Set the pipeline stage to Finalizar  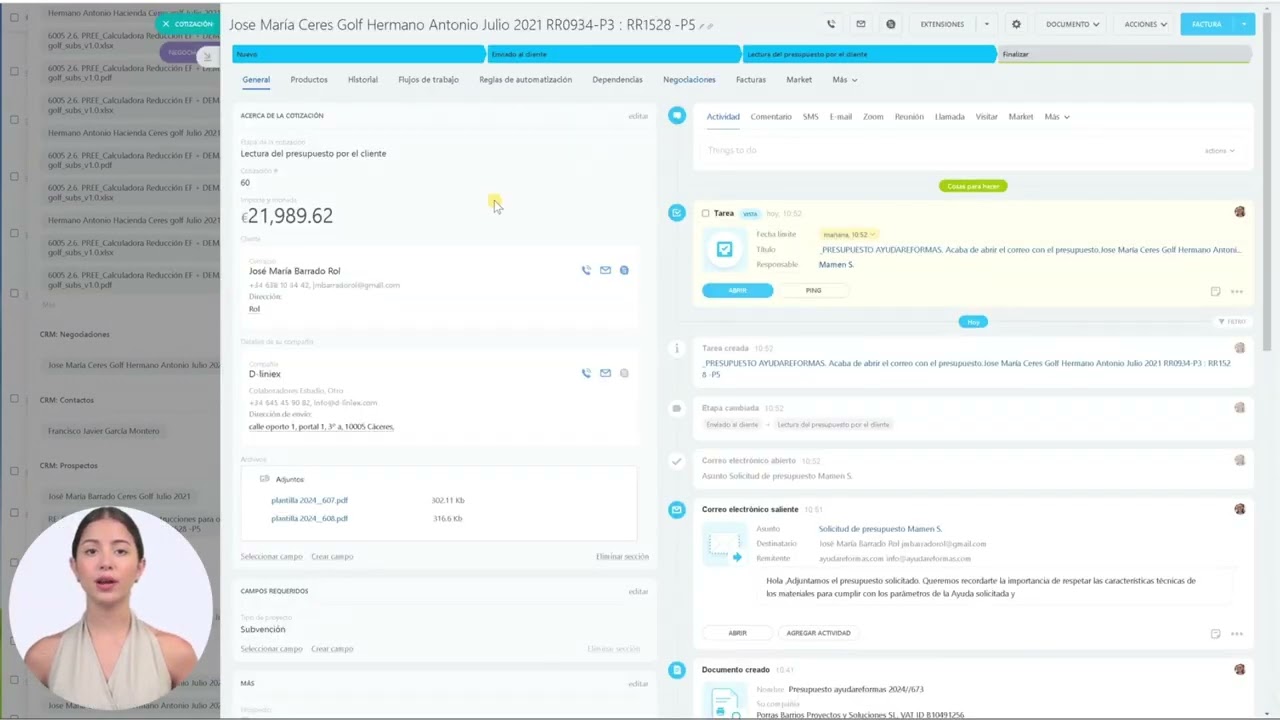tap(1124, 54)
